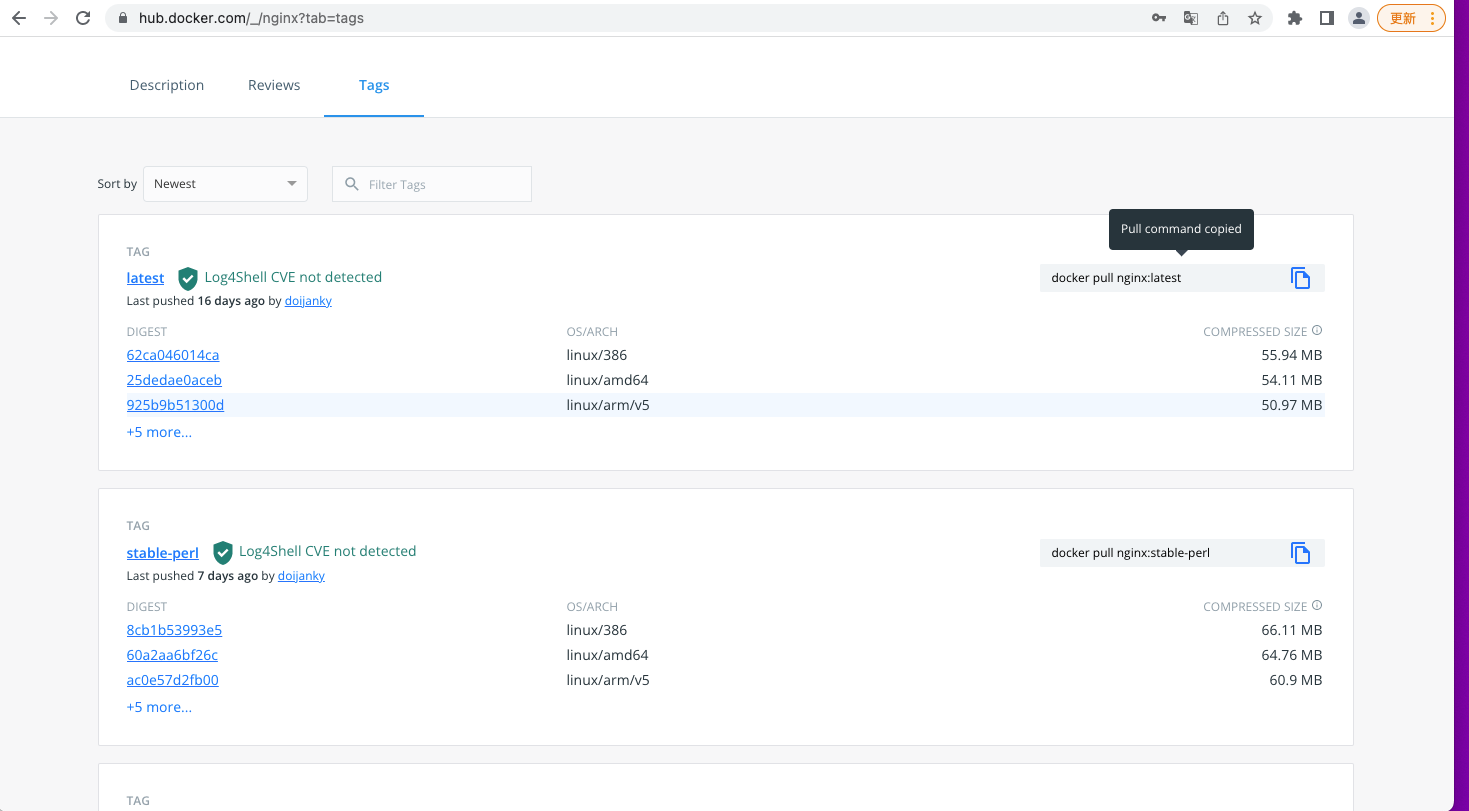The image size is (1469, 811).
Task: Click search icon in Filter Tags box
Action: pos(351,184)
